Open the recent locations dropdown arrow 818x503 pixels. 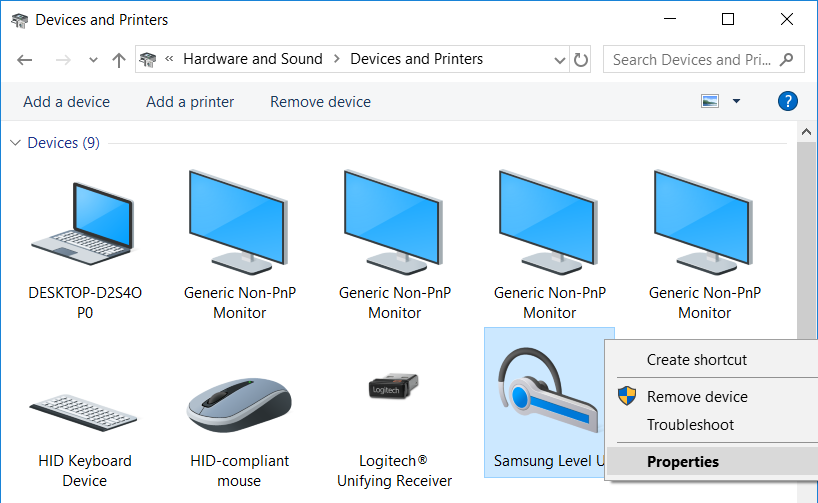point(93,60)
